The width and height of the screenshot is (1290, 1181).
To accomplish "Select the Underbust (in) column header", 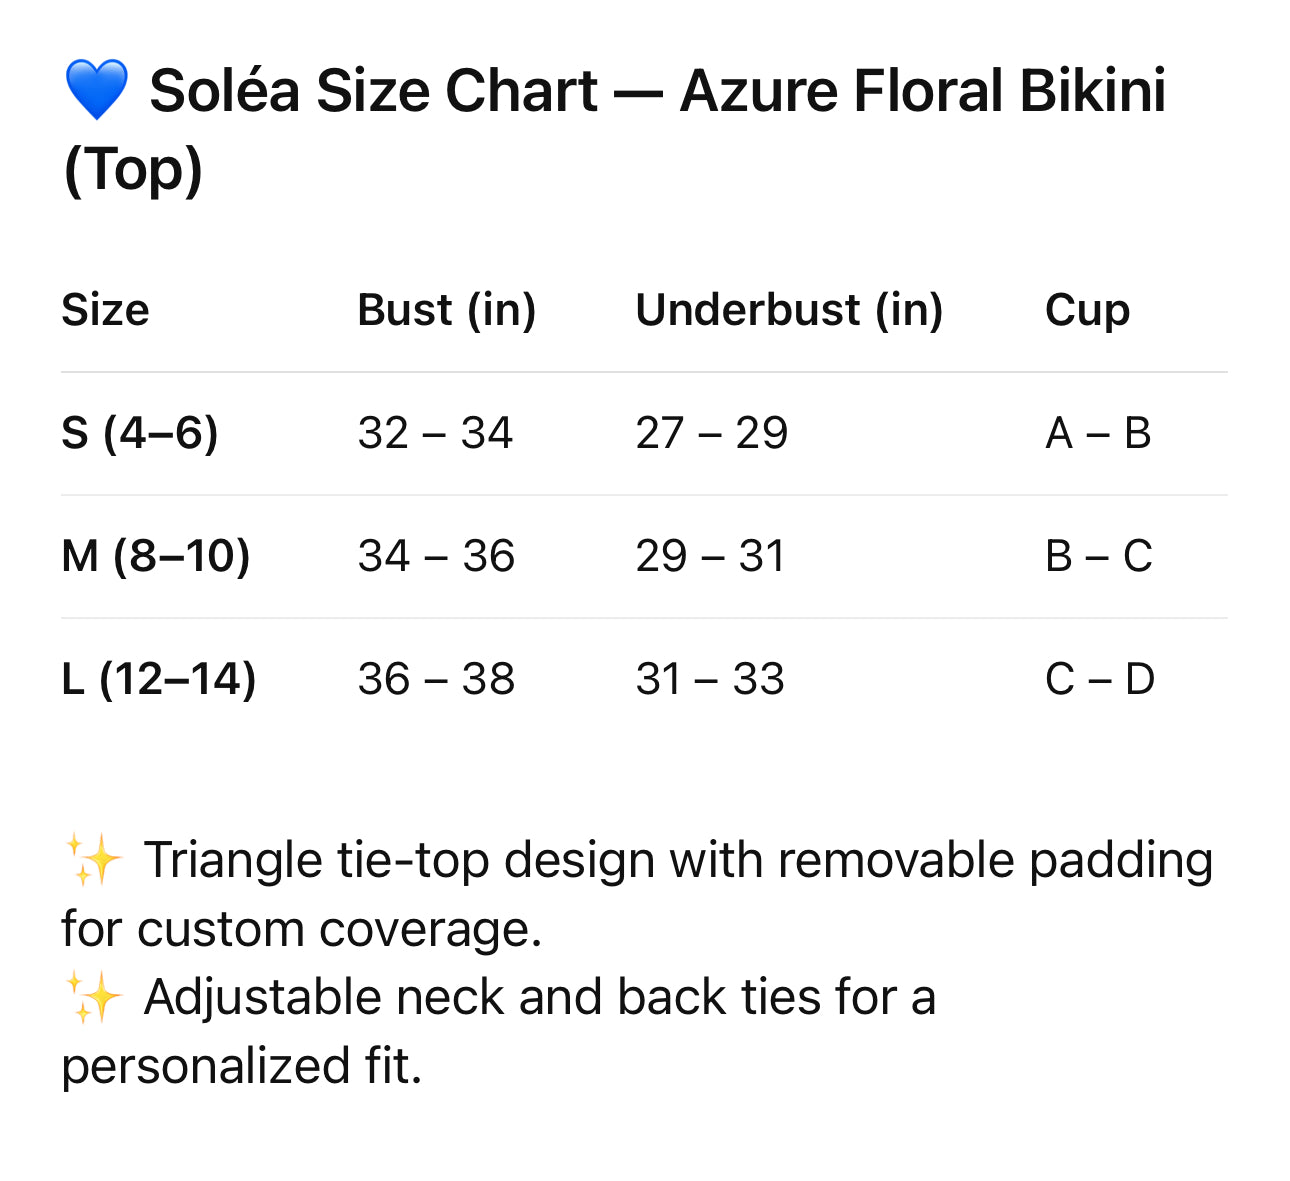I will click(789, 310).
